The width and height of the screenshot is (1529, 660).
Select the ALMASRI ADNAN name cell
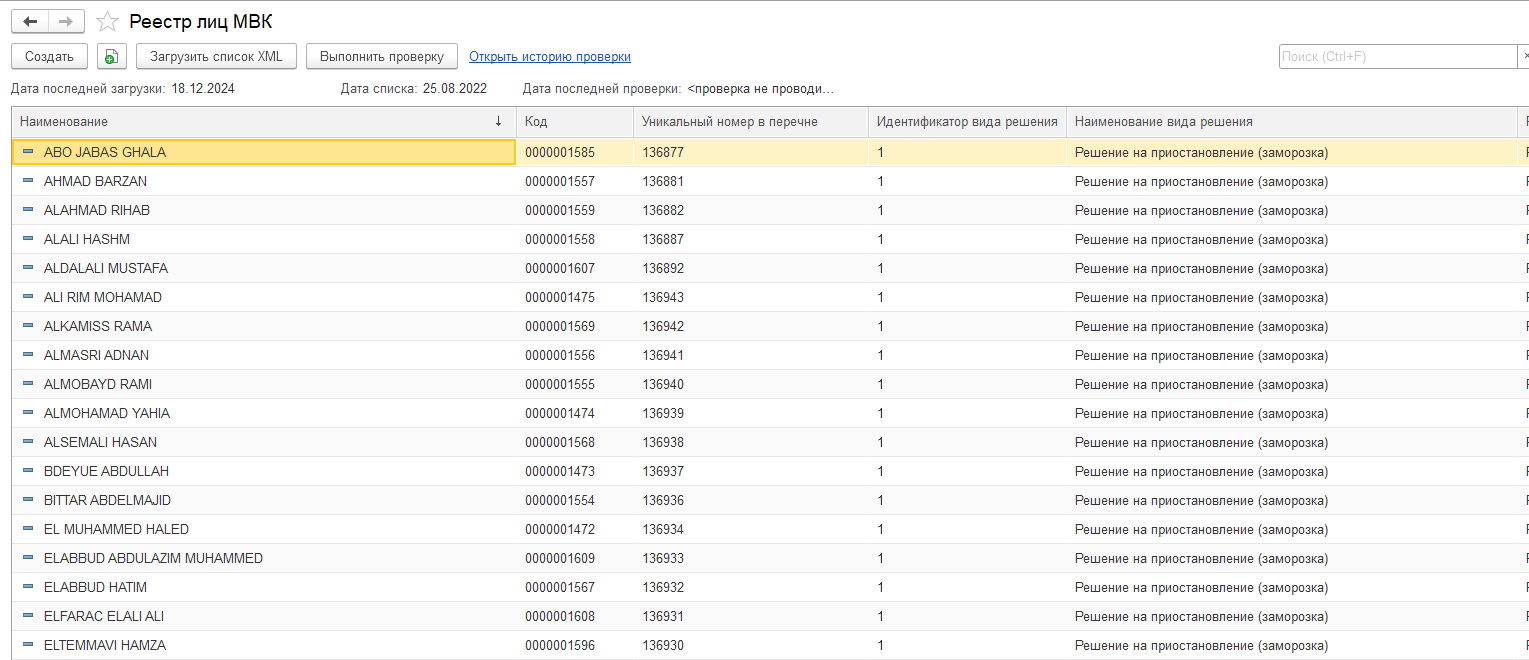pos(263,355)
